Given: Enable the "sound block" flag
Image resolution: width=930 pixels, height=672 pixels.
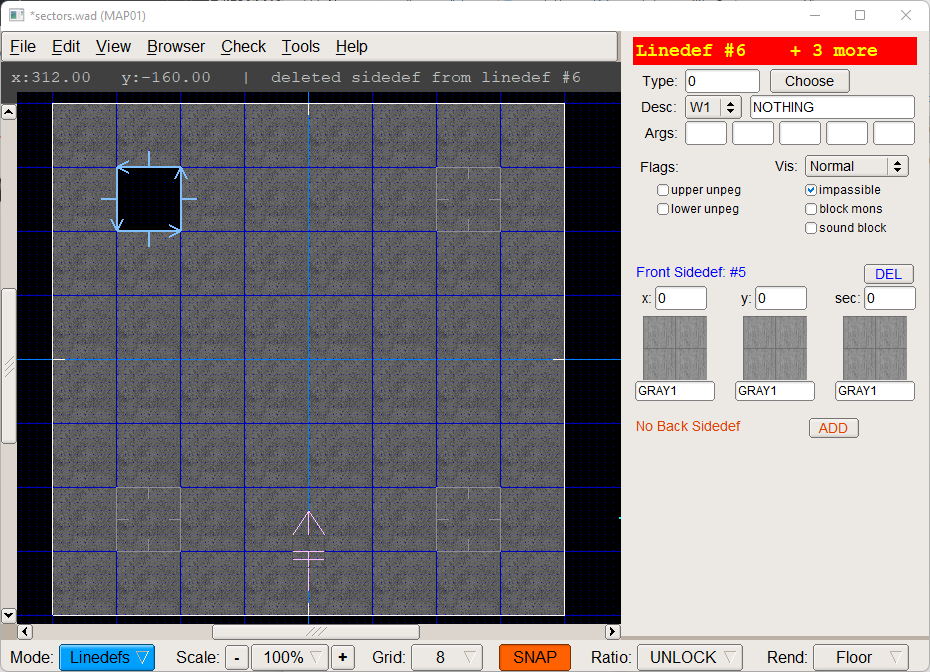Looking at the screenshot, I should coord(810,227).
